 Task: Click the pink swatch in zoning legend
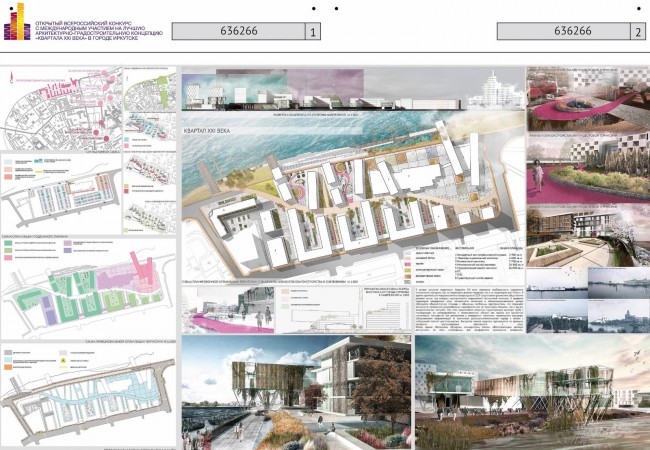[x=8, y=257]
